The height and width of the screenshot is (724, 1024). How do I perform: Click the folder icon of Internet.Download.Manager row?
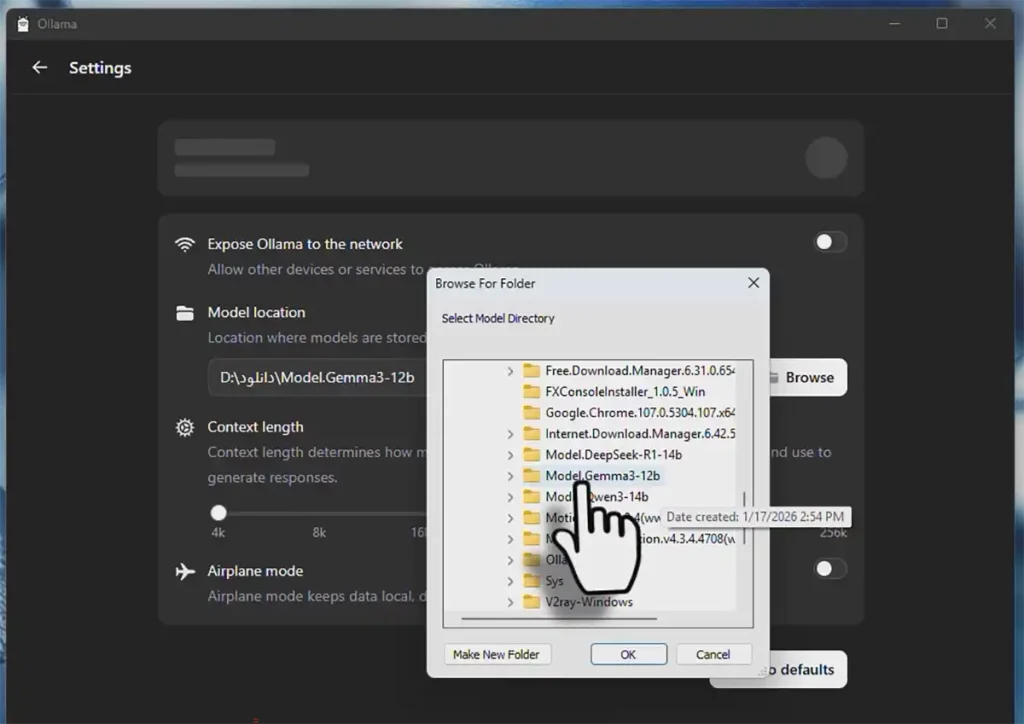pyautogui.click(x=532, y=433)
